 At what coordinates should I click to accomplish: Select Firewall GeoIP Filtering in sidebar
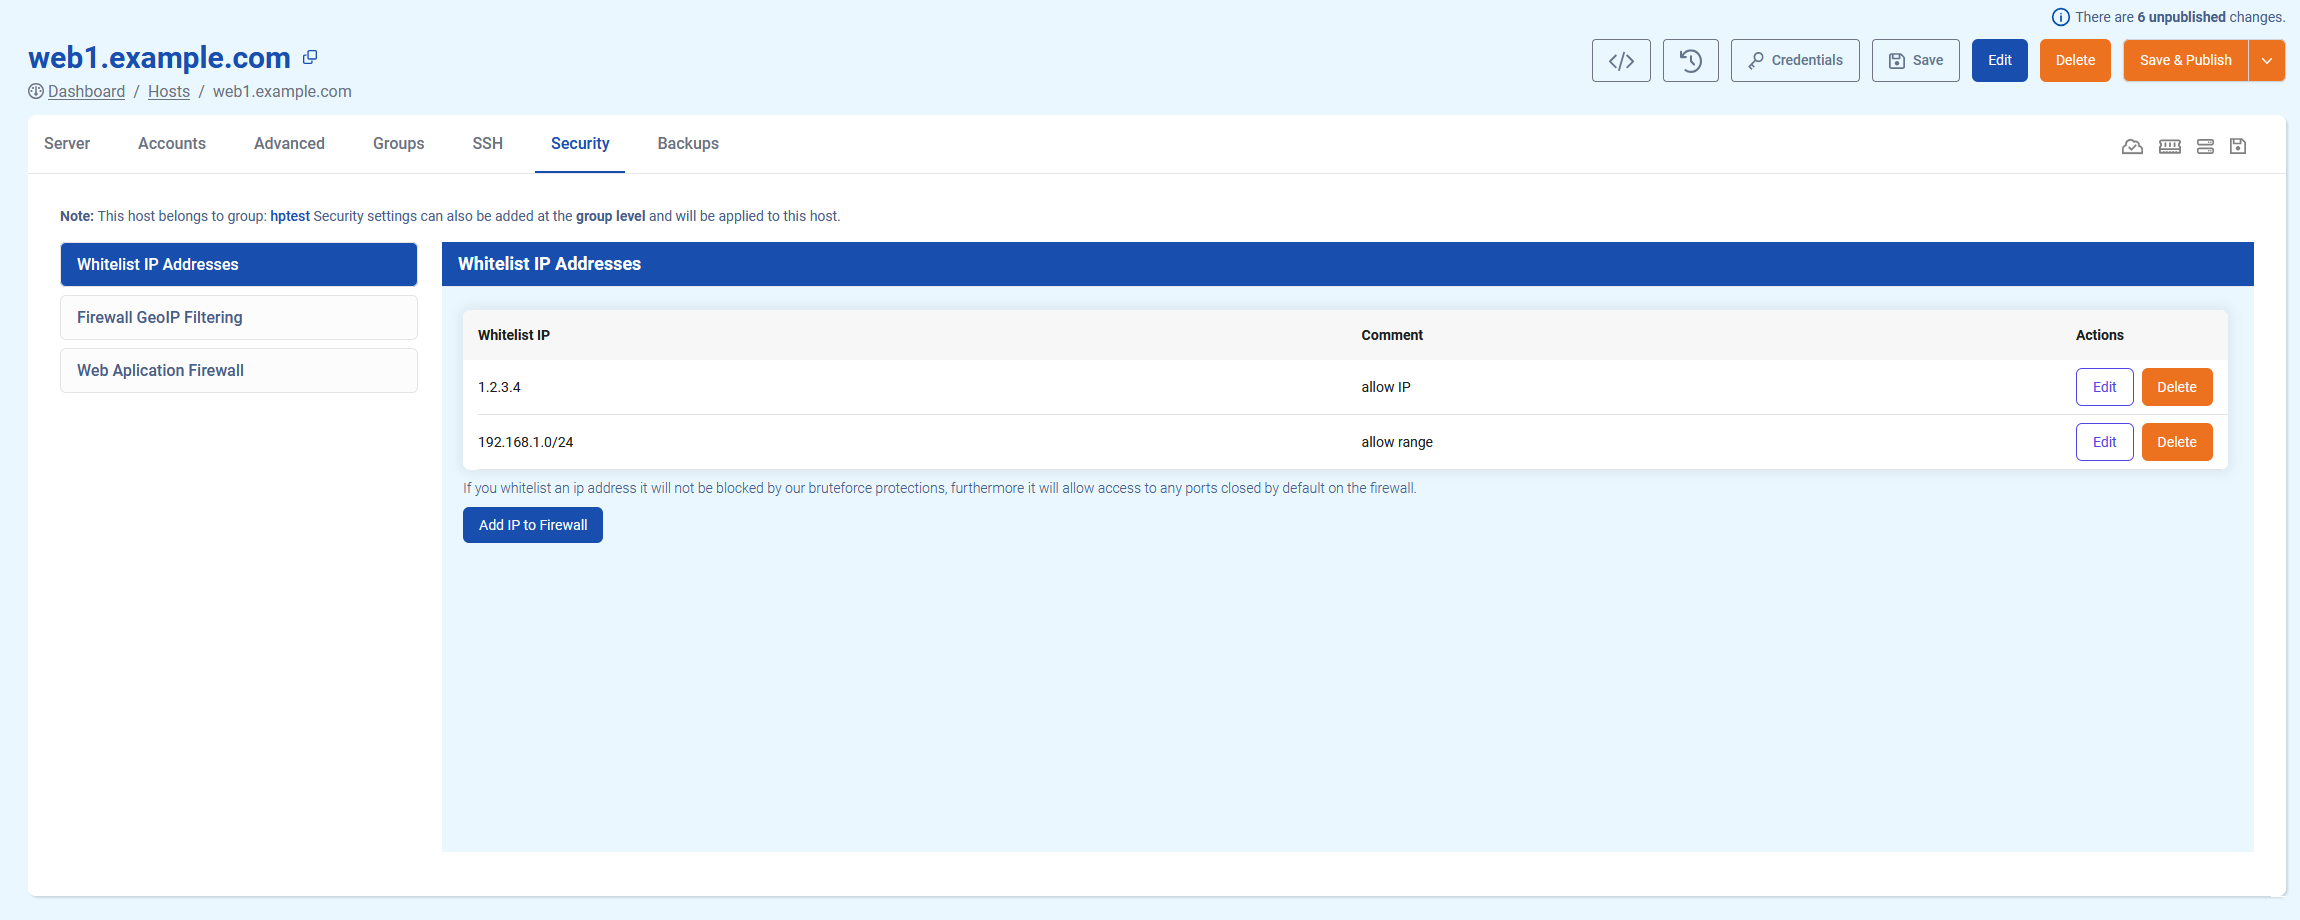click(239, 318)
